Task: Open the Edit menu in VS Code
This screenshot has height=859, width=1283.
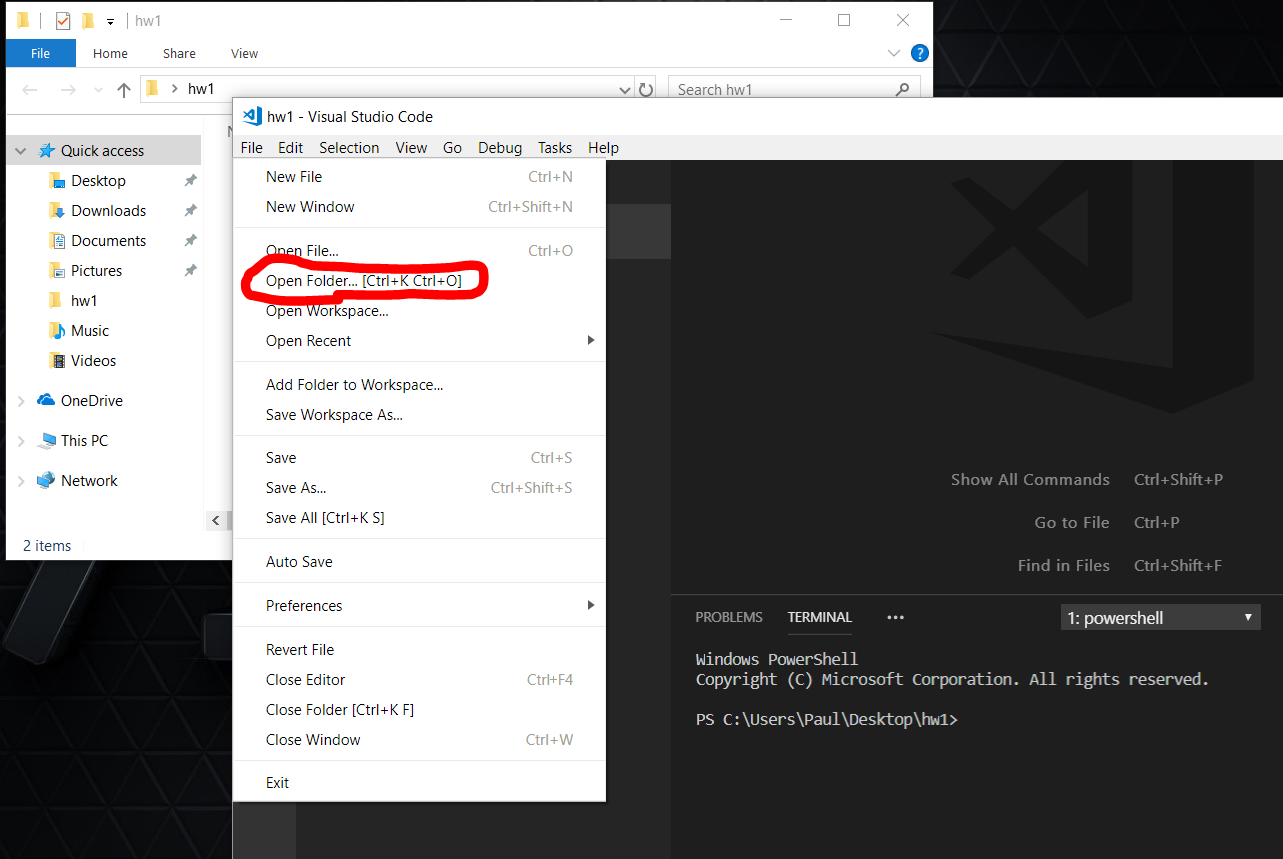Action: click(x=290, y=147)
